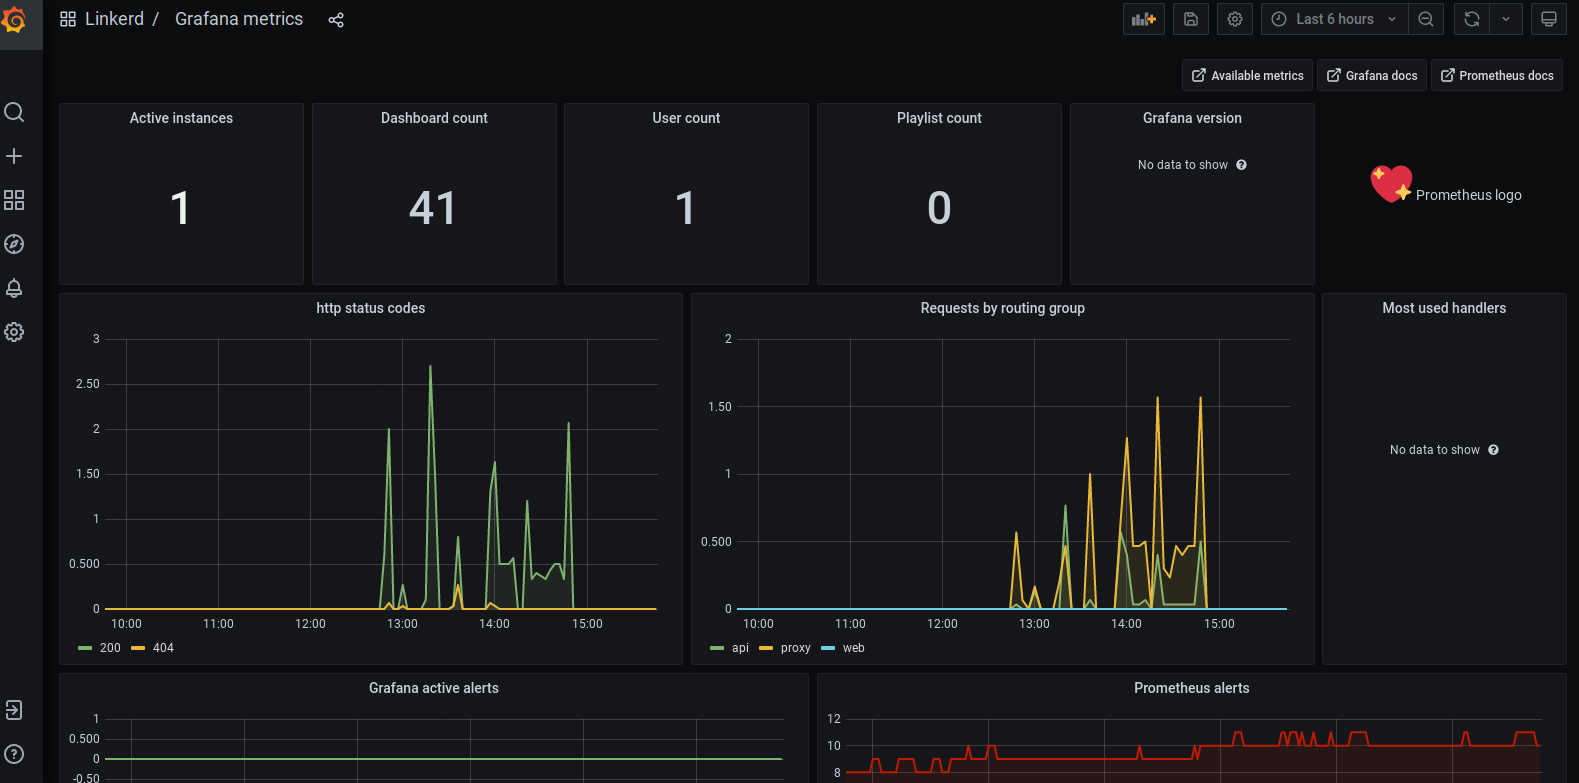Open the Grafana docs link
Screen dimensions: 1579x783
1372,75
